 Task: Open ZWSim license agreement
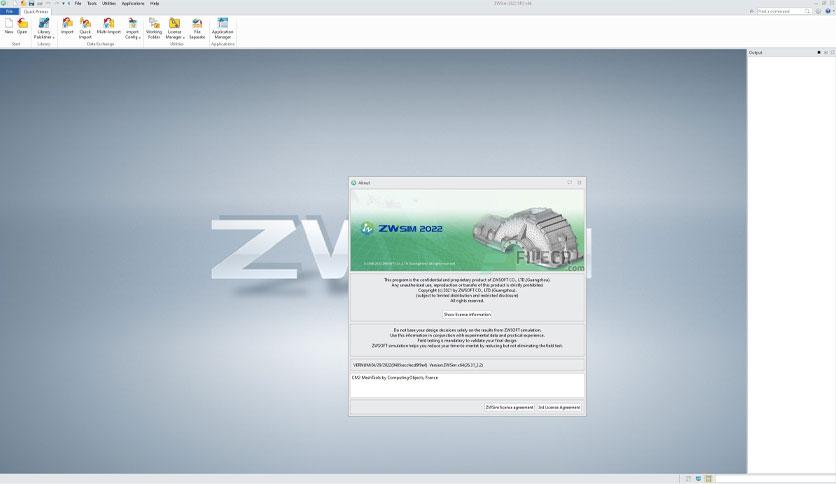coord(509,407)
